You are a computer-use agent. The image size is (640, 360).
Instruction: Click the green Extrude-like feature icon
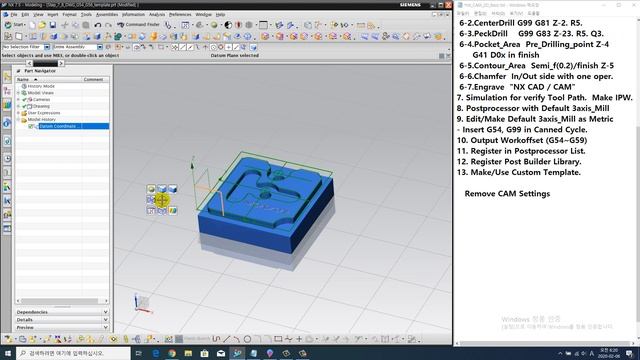coord(118,37)
